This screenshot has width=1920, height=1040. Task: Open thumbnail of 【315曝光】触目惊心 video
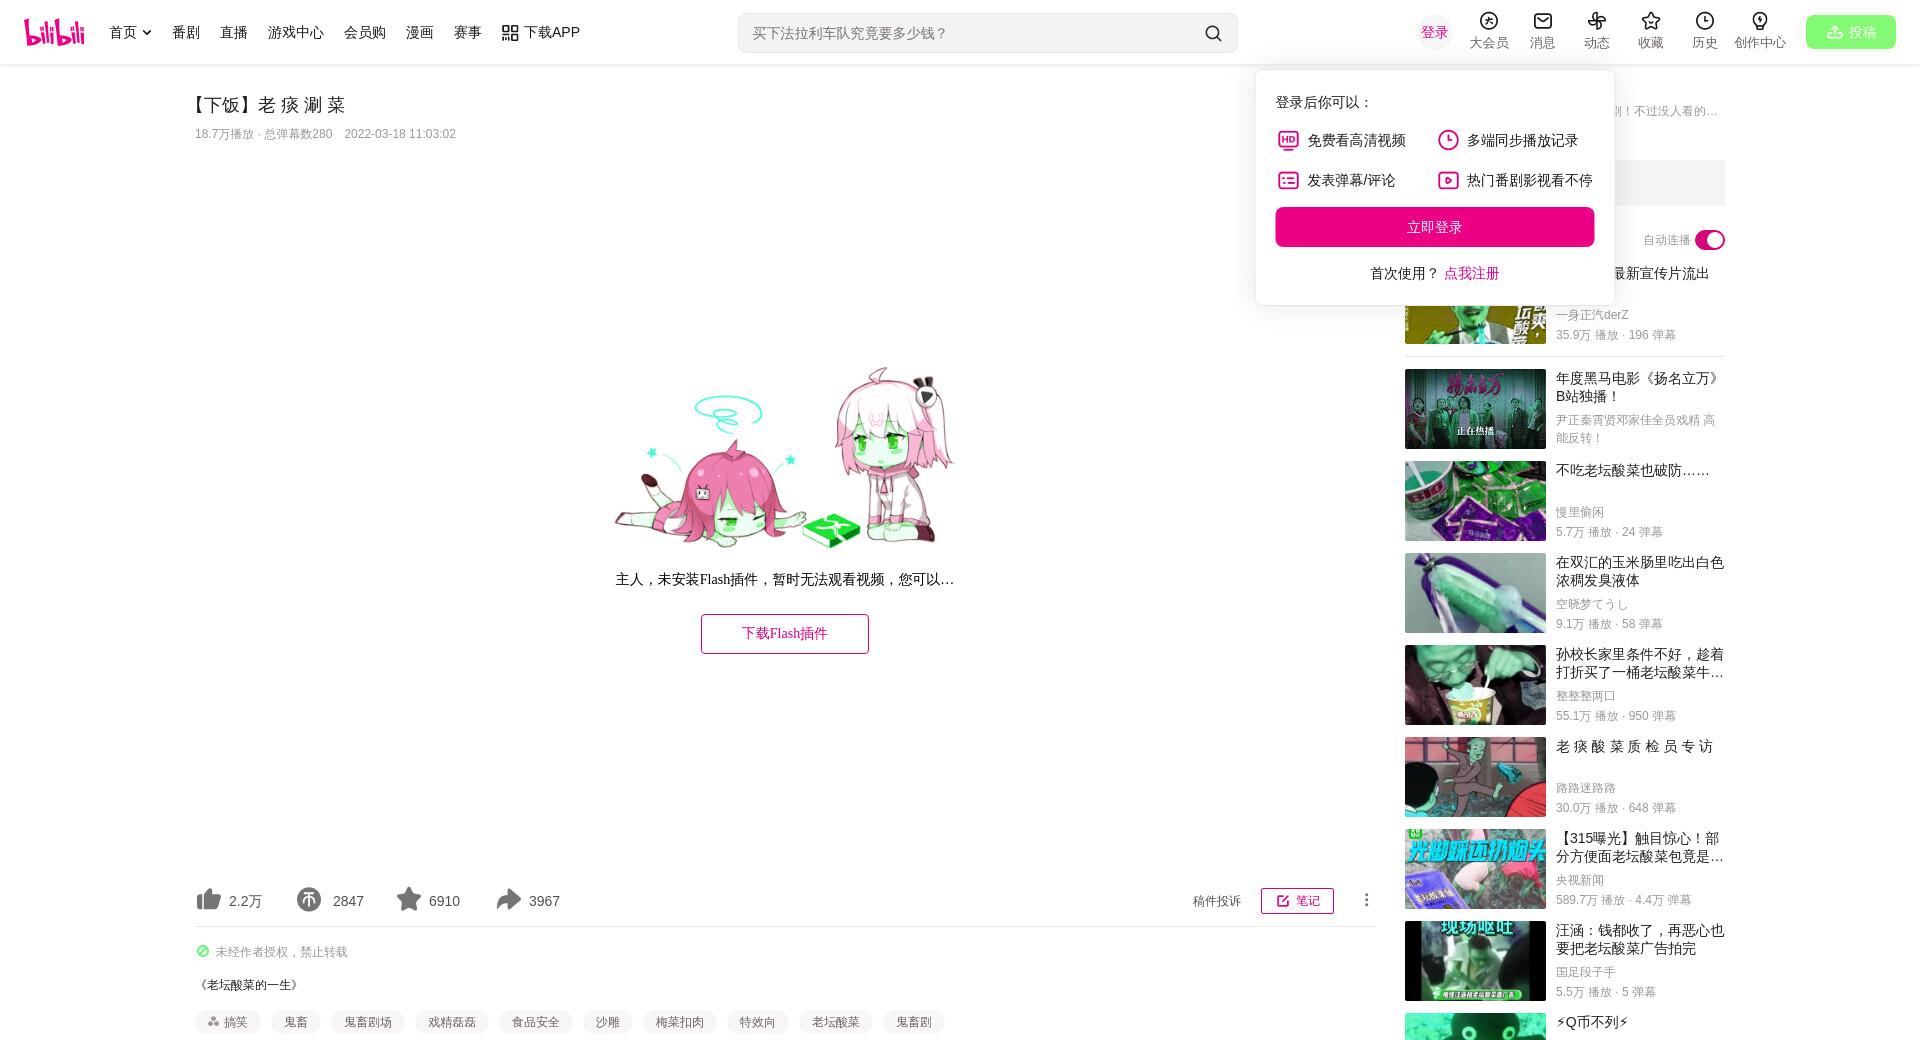(x=1475, y=869)
